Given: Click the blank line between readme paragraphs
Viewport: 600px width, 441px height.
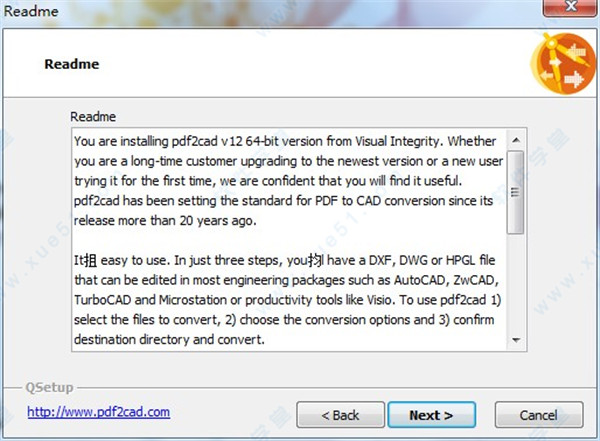Looking at the screenshot, I should click(x=289, y=240).
